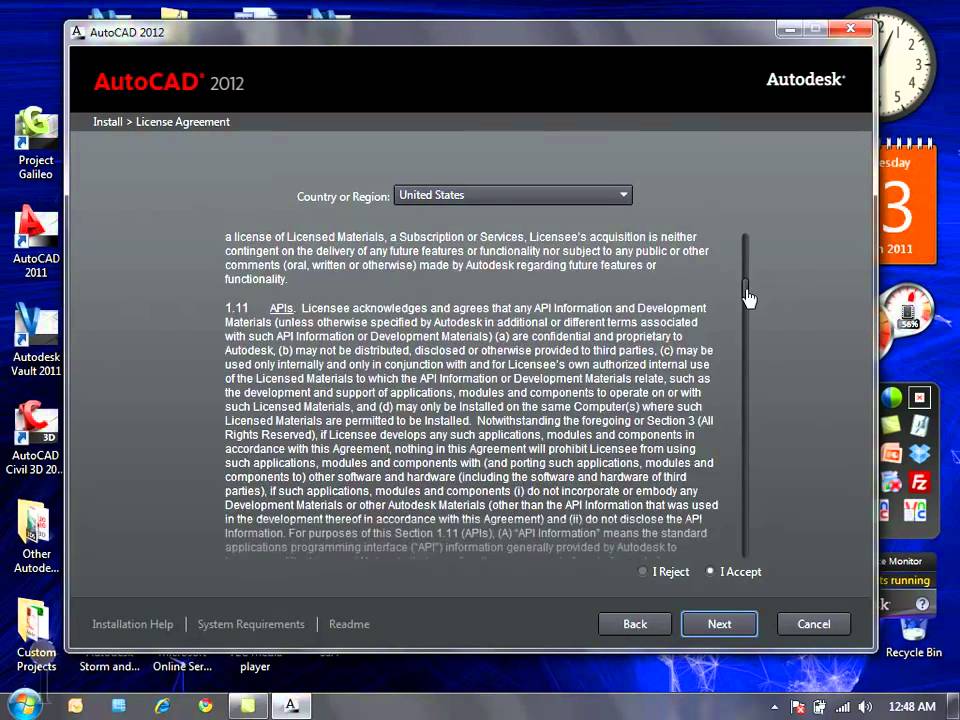Click the AutoCAD installer taskbar button
Viewport: 960px width, 720px height.
tap(291, 706)
